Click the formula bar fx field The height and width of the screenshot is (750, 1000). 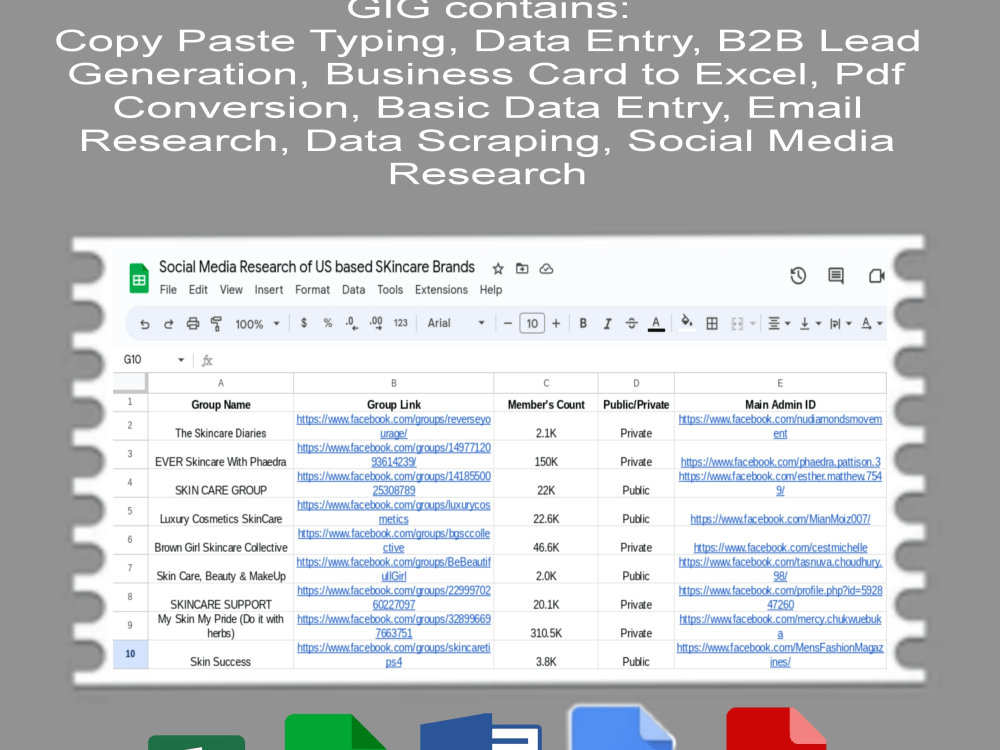tap(542, 360)
